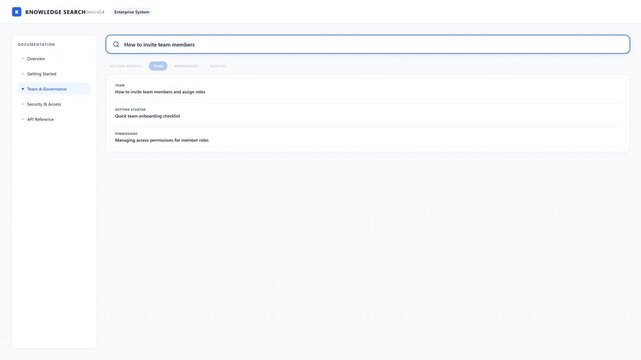Click the 'Docs v2.4' version label

click(95, 12)
